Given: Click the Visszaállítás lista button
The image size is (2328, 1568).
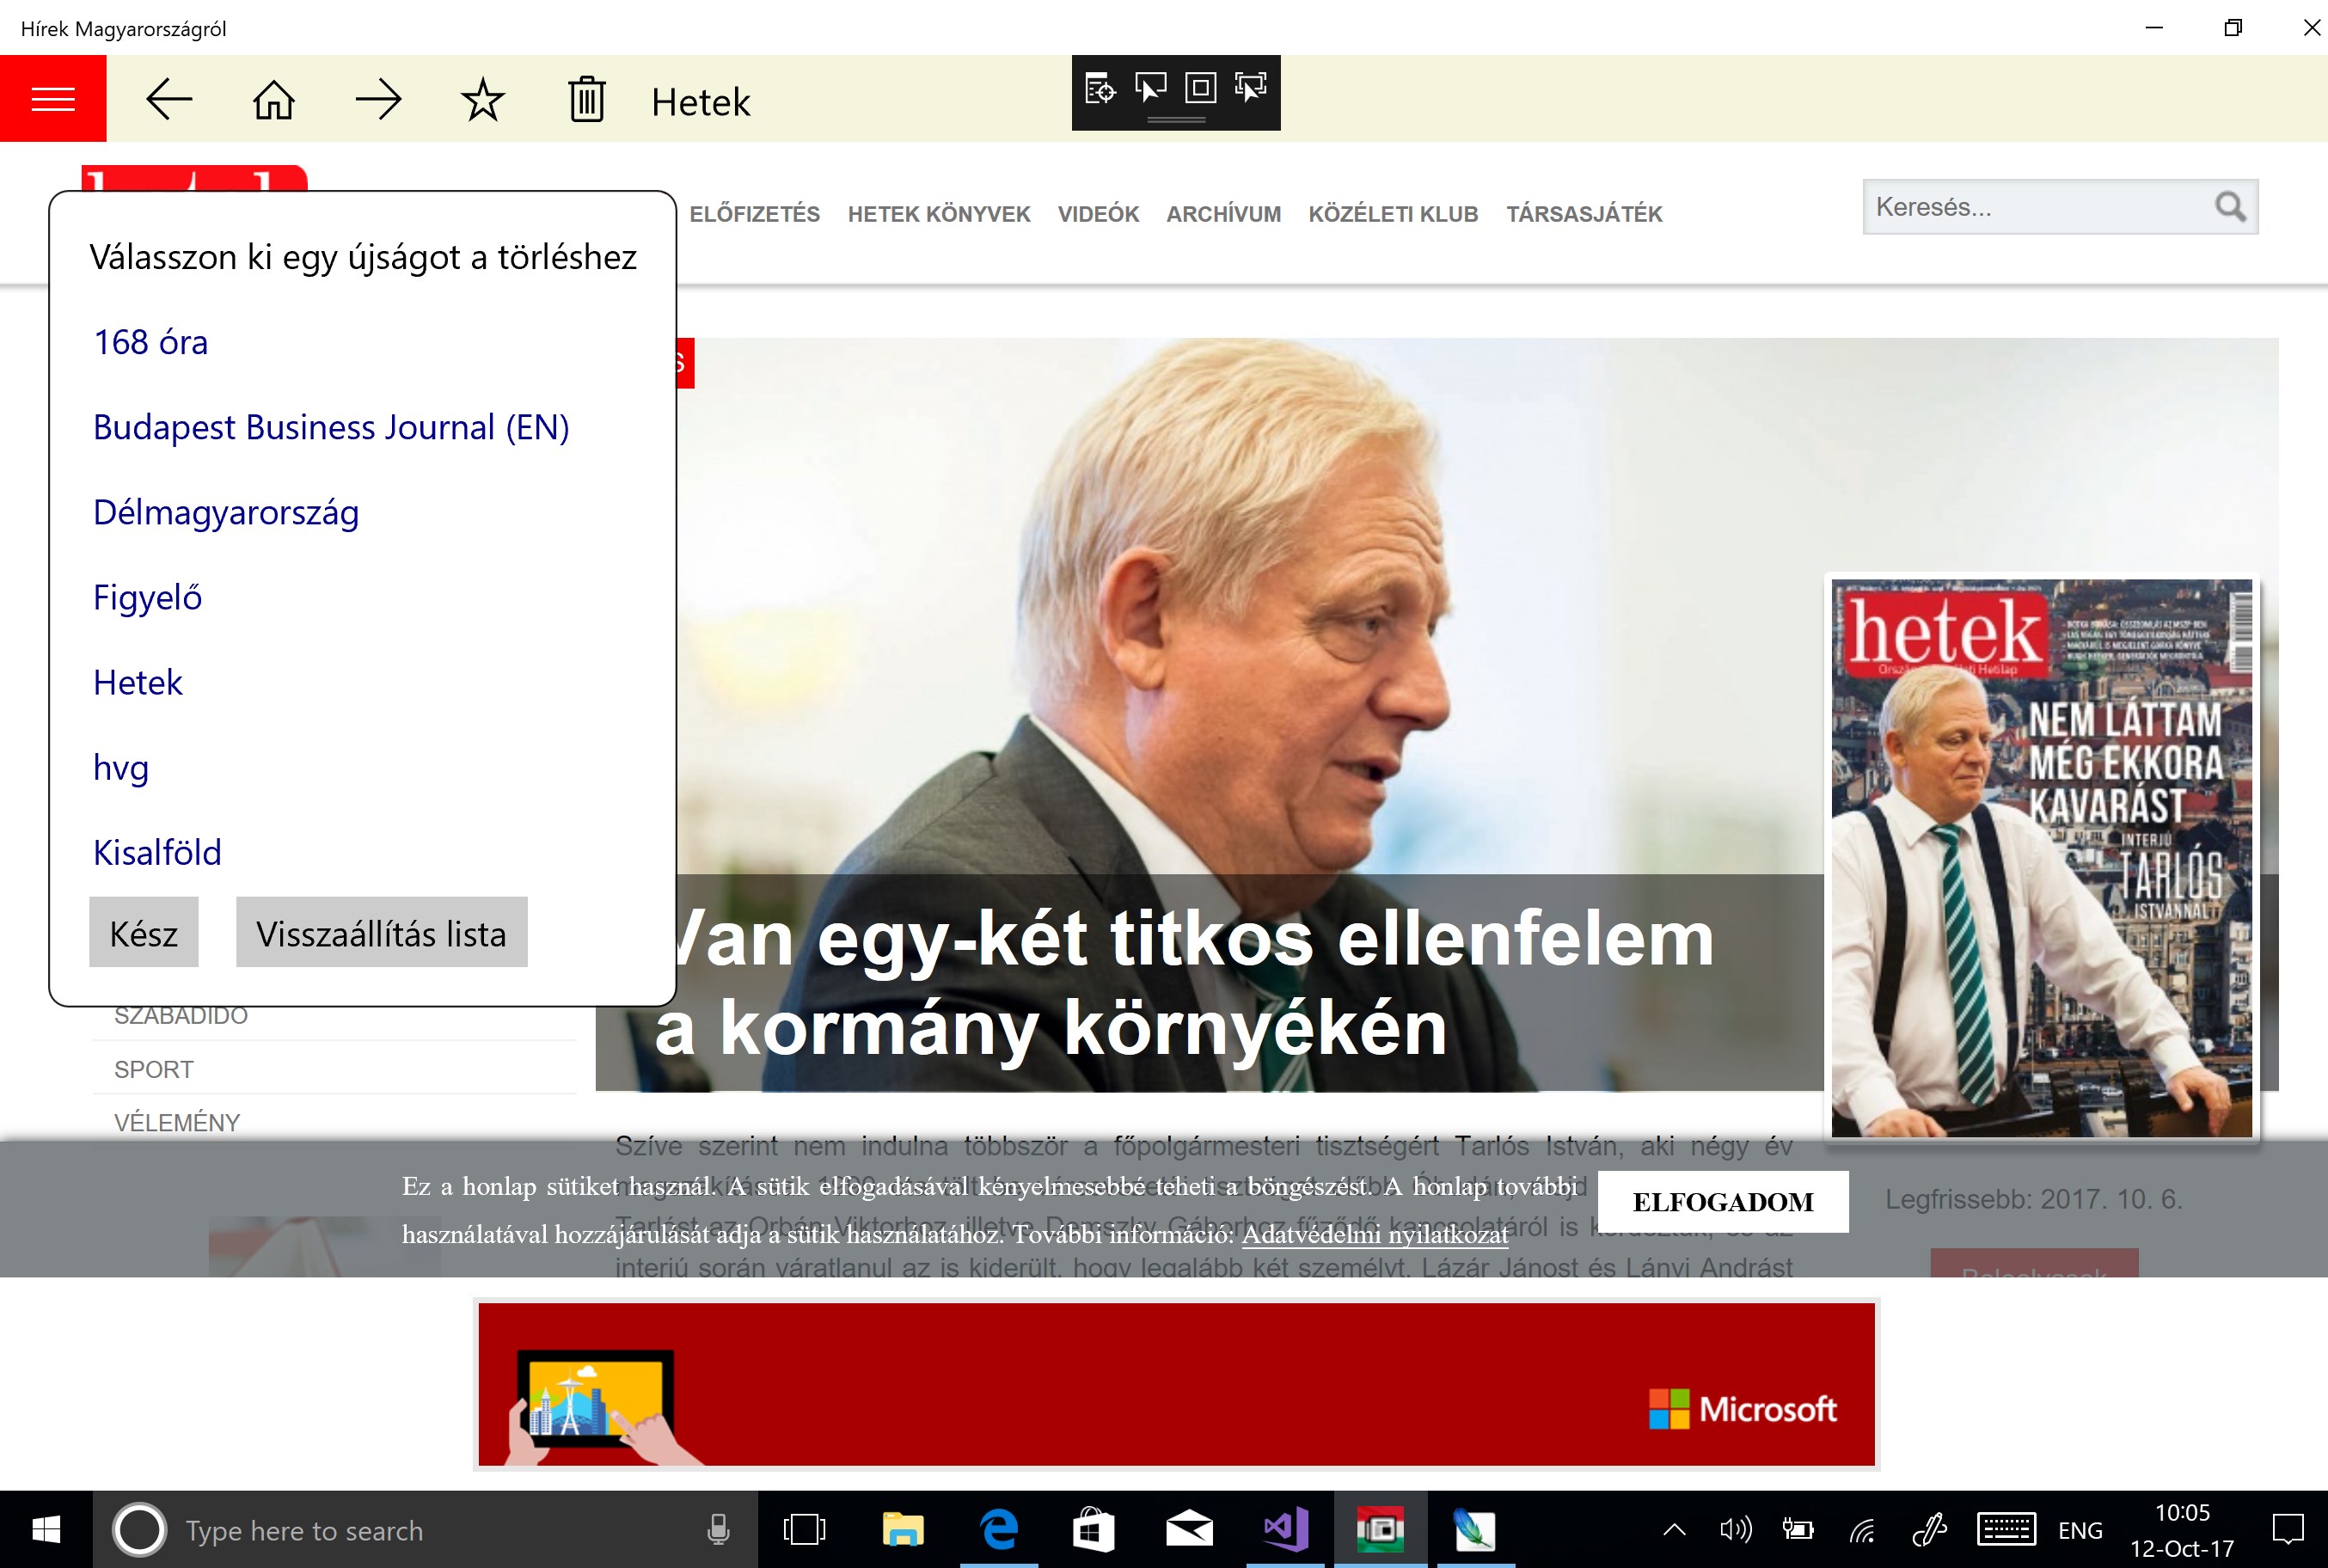Looking at the screenshot, I should click(381, 933).
